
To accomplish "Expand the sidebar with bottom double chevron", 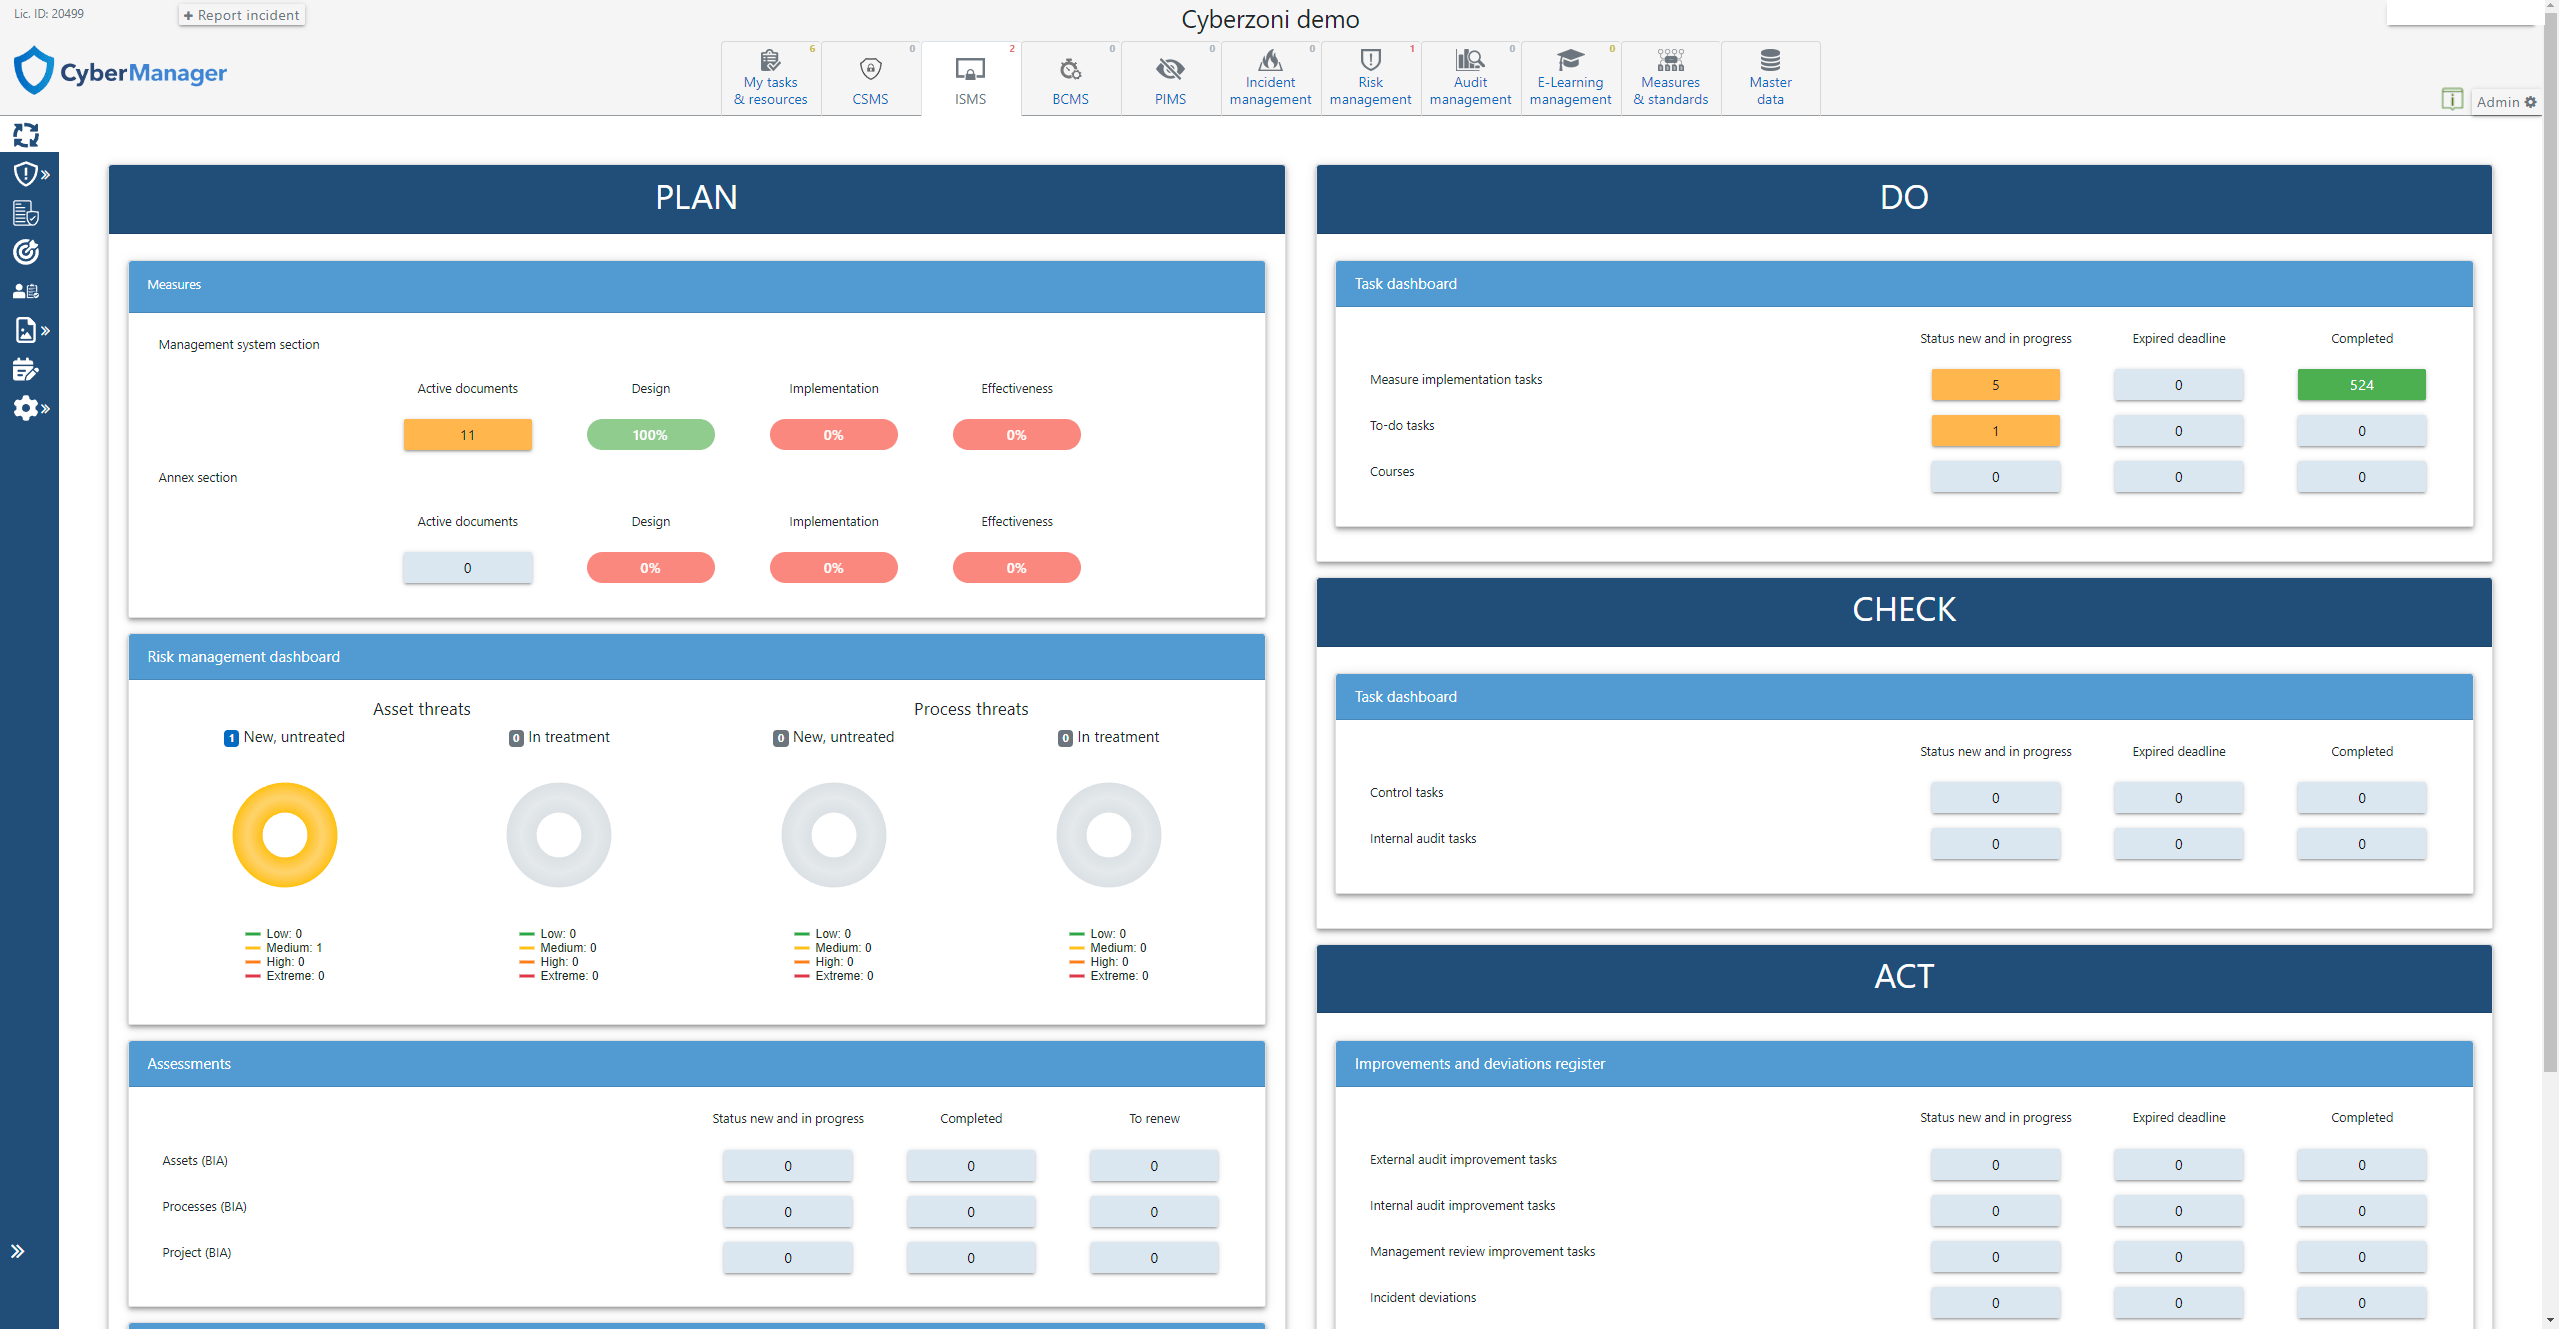I will [18, 1251].
